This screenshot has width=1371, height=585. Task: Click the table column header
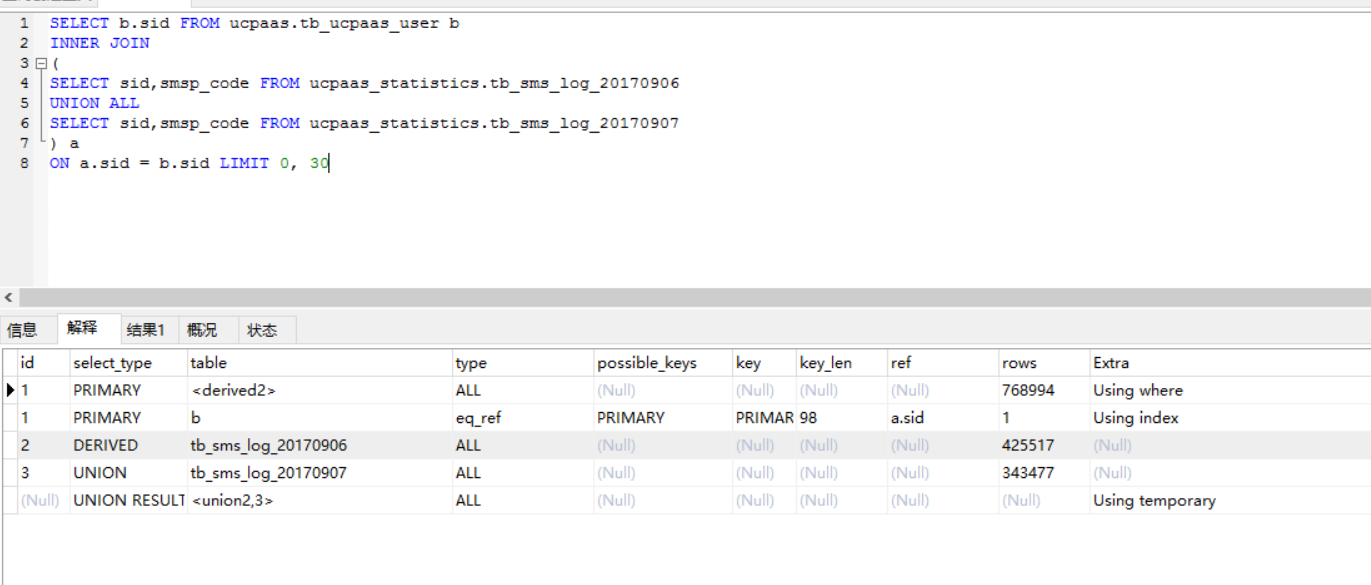tap(319, 363)
